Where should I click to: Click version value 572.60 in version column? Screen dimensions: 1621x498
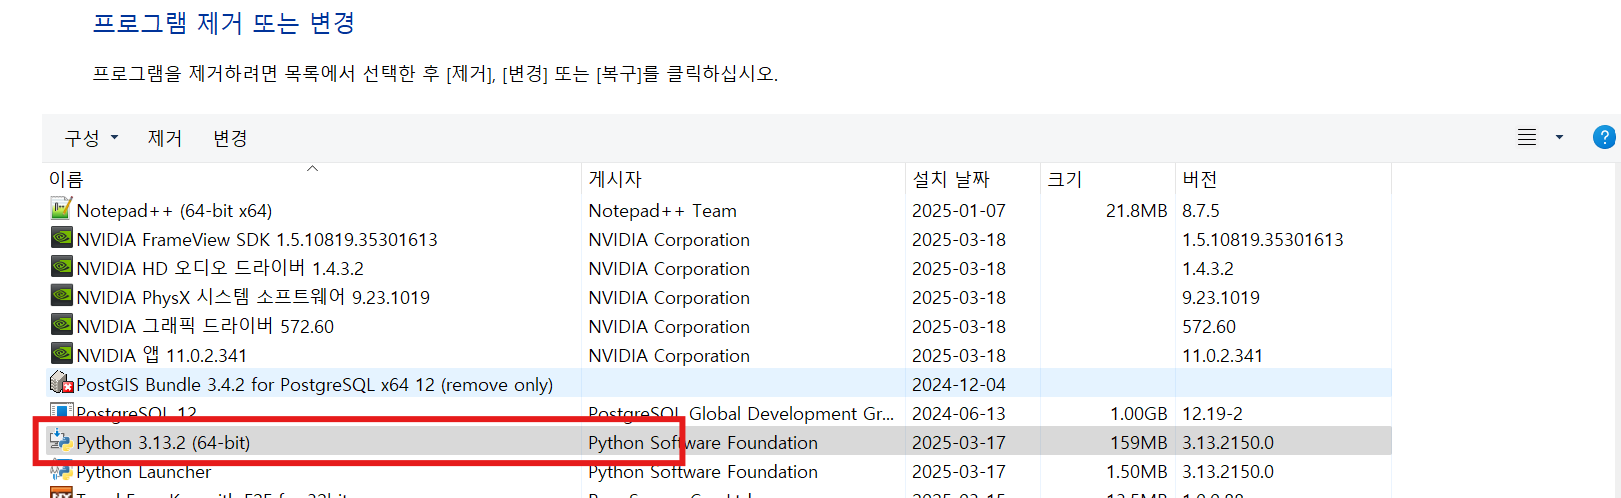pos(1209,327)
